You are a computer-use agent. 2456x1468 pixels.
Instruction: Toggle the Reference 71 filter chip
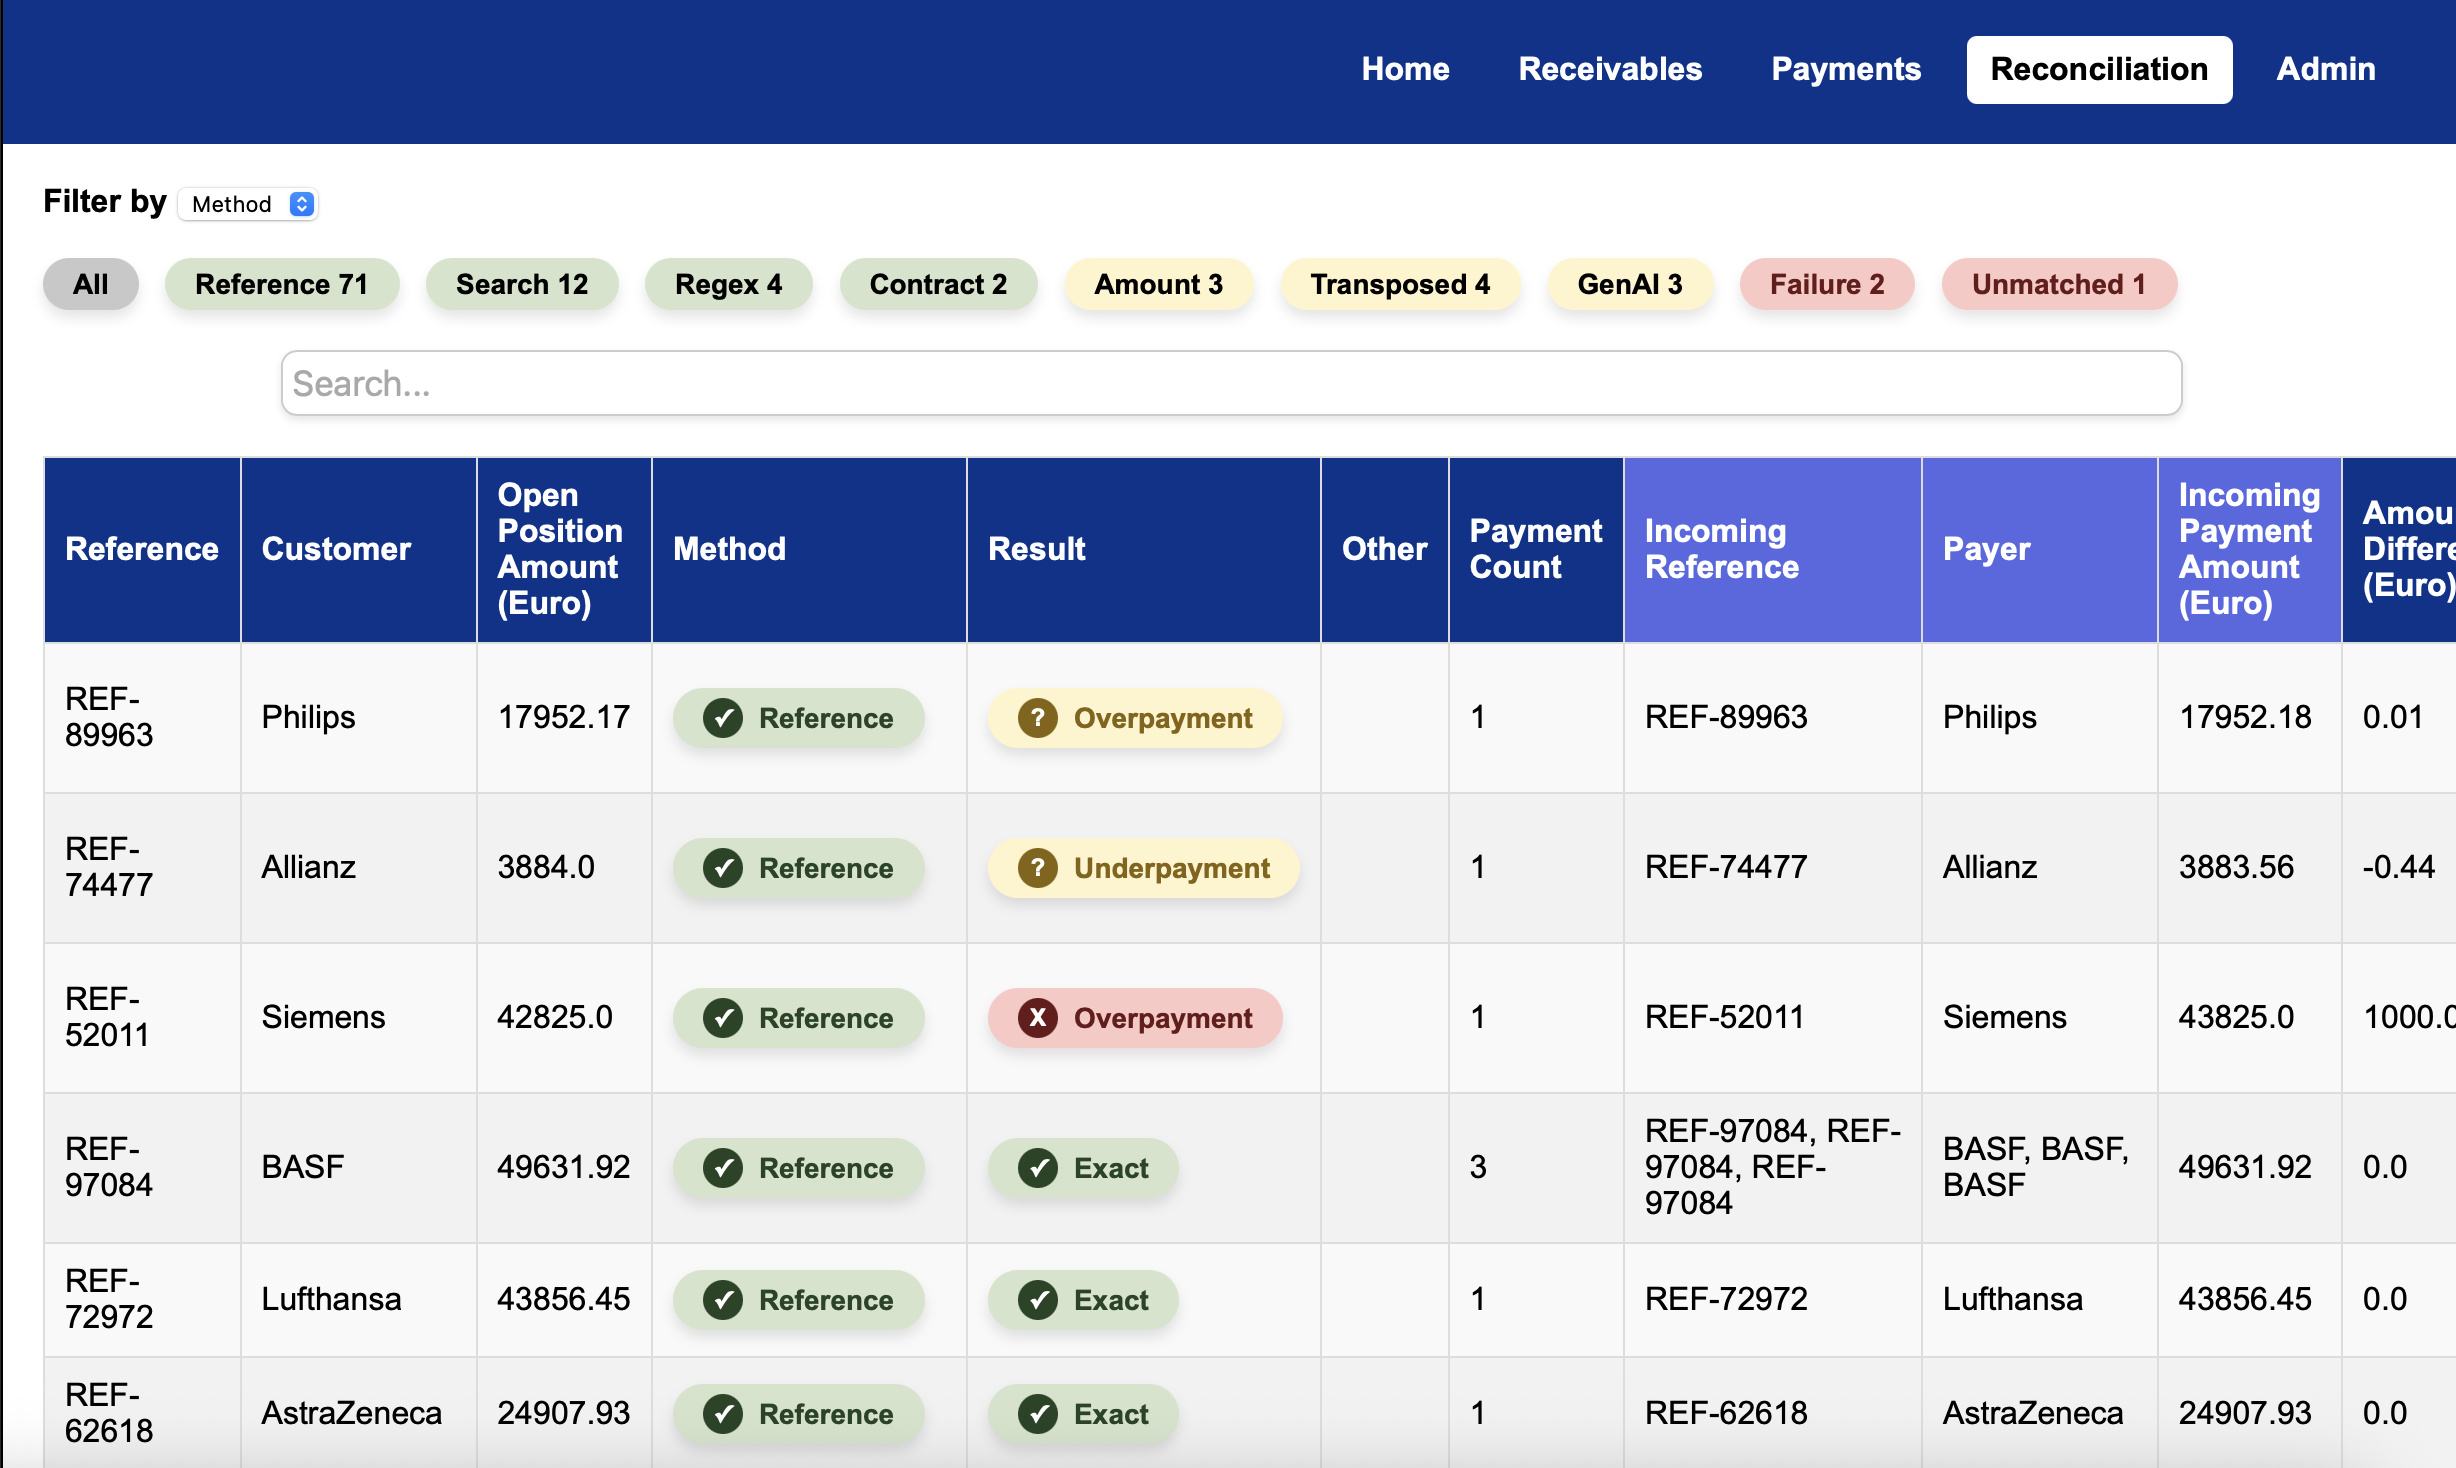pyautogui.click(x=281, y=284)
